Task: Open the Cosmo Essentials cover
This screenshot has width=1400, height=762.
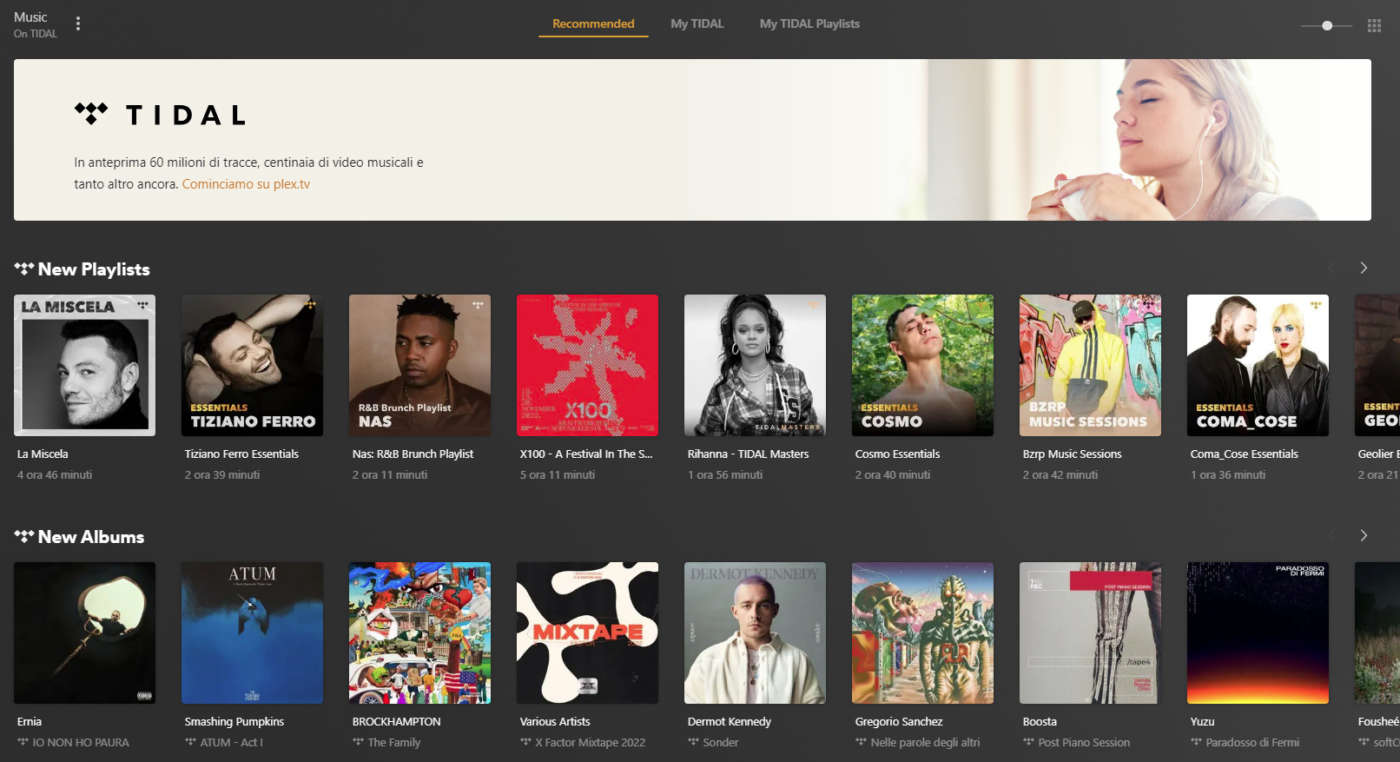Action: click(923, 365)
